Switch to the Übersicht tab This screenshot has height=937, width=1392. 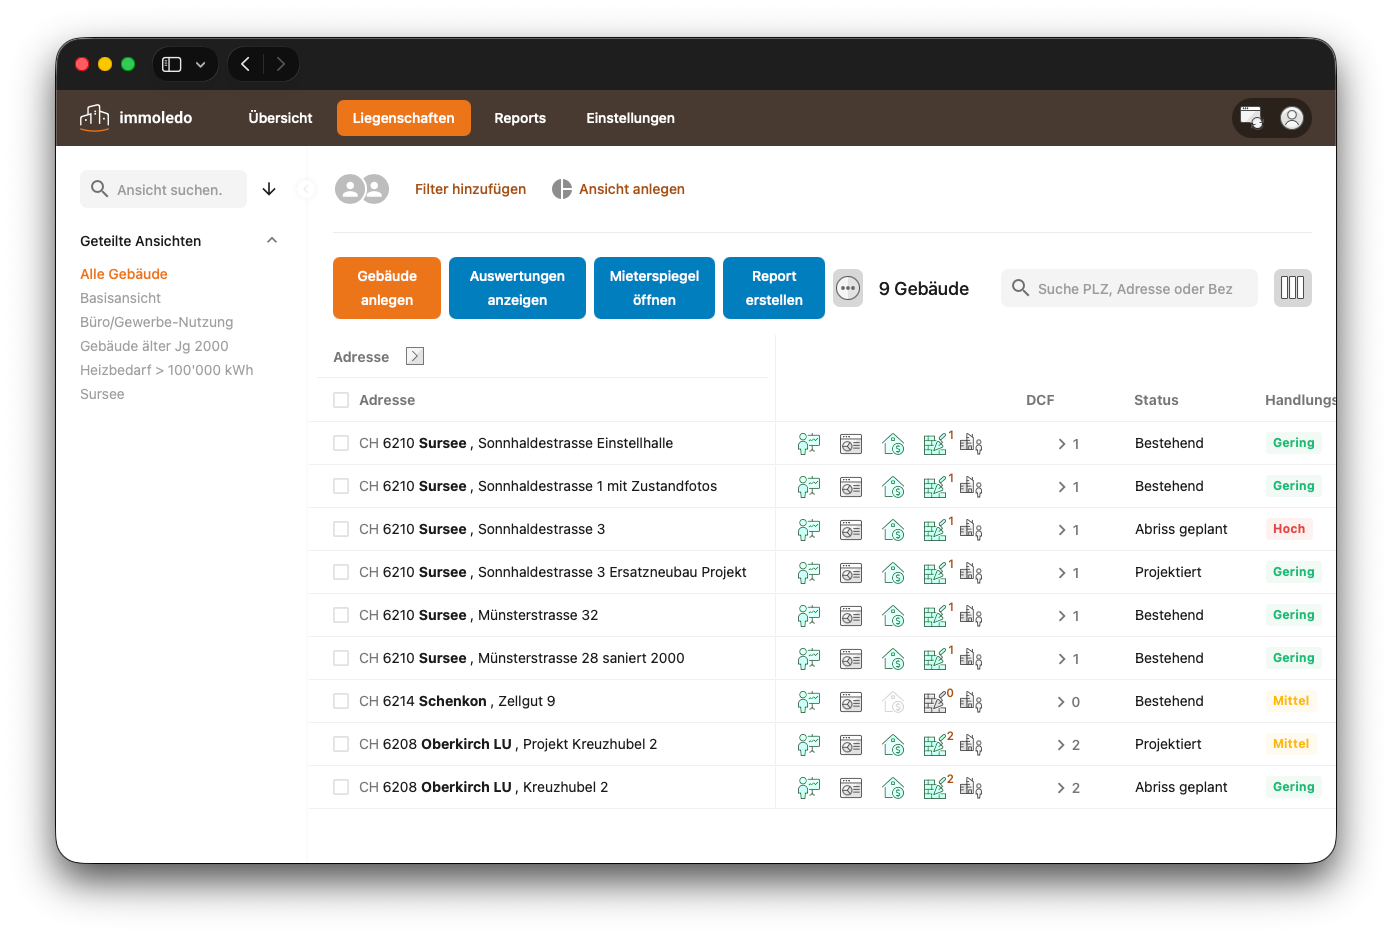(280, 118)
